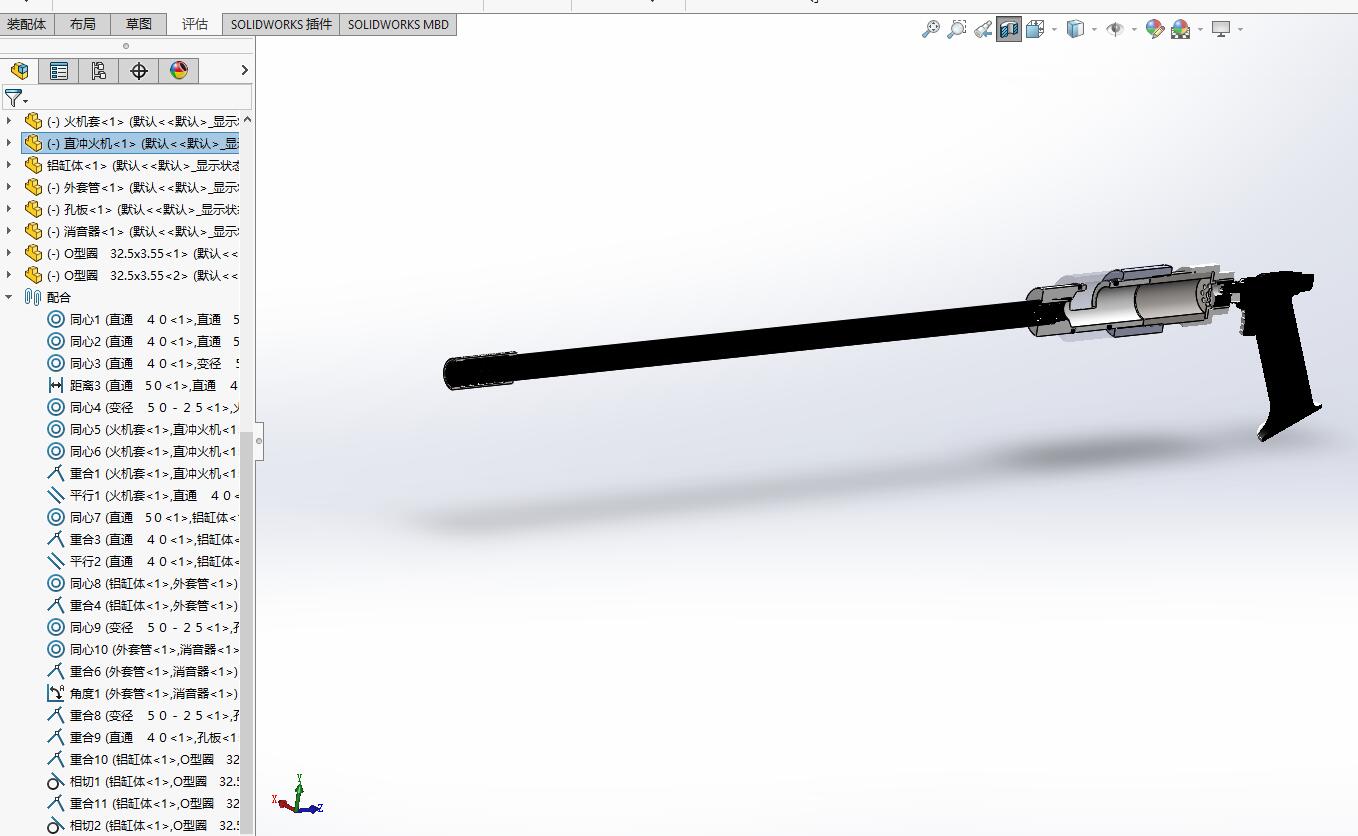The image size is (1358, 836).
Task: Open the DimXpertManager tab icon
Action: (138, 70)
